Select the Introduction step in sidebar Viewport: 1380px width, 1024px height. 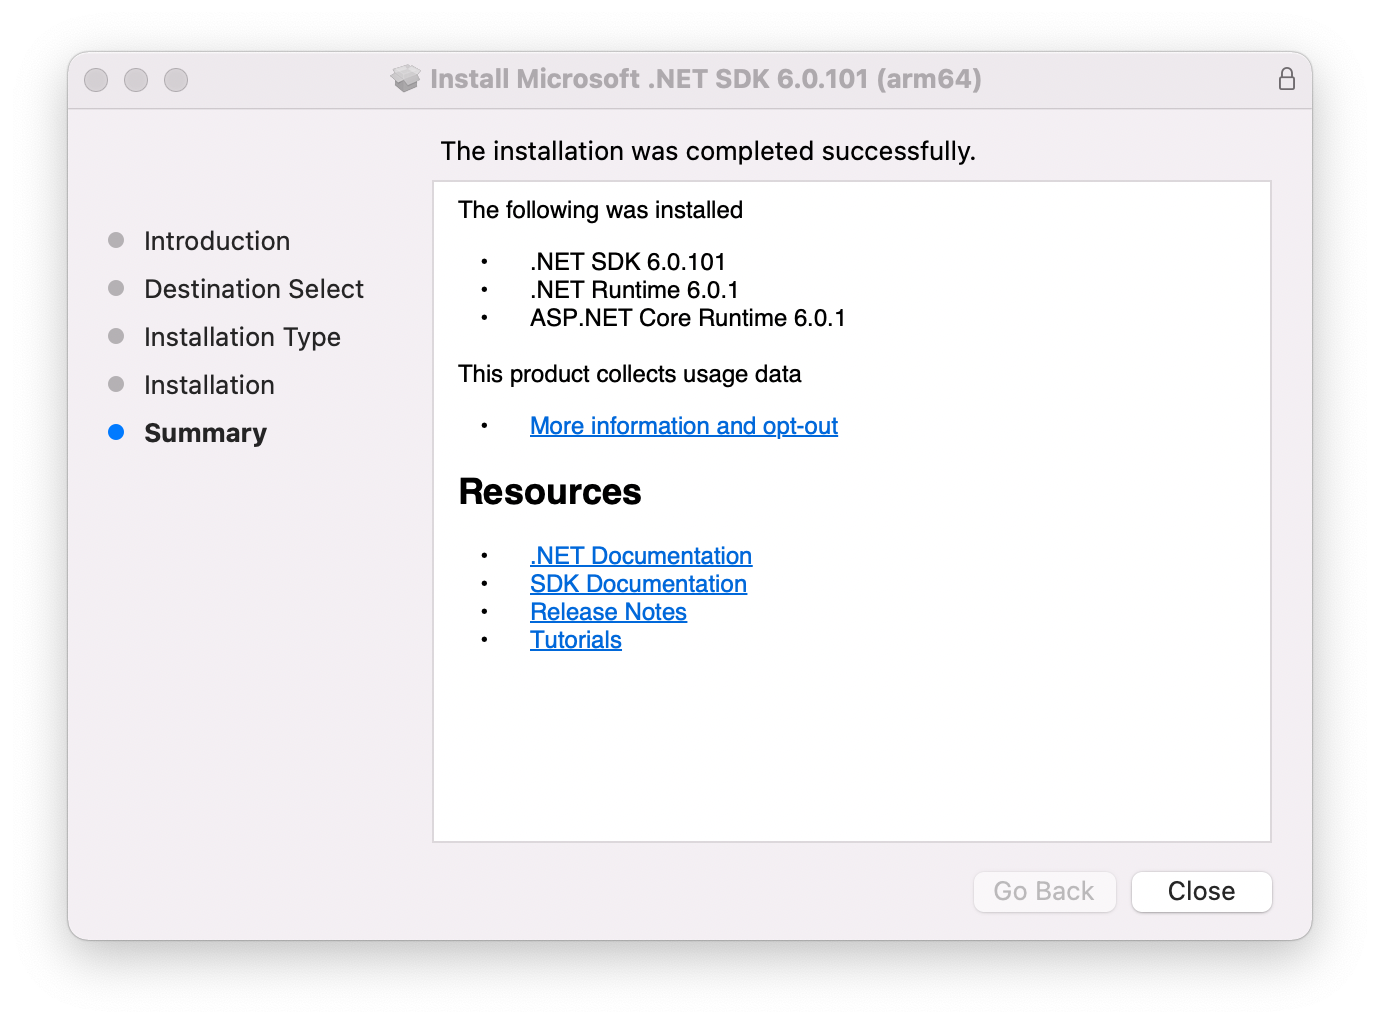[x=217, y=240]
